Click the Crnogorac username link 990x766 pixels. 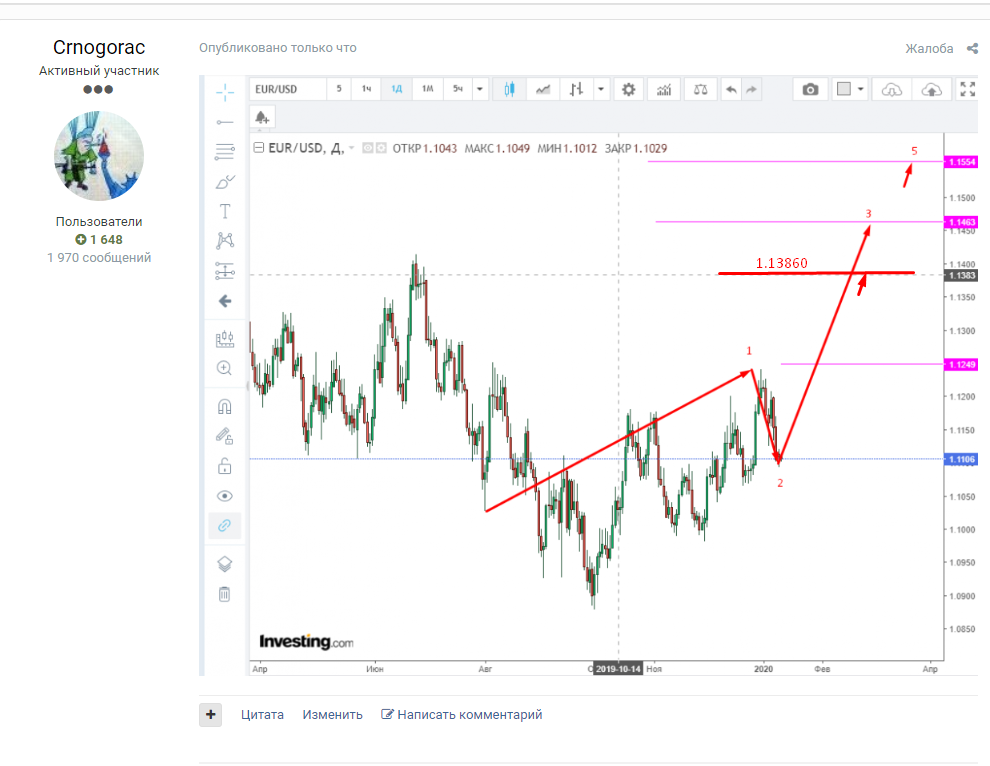(99, 47)
